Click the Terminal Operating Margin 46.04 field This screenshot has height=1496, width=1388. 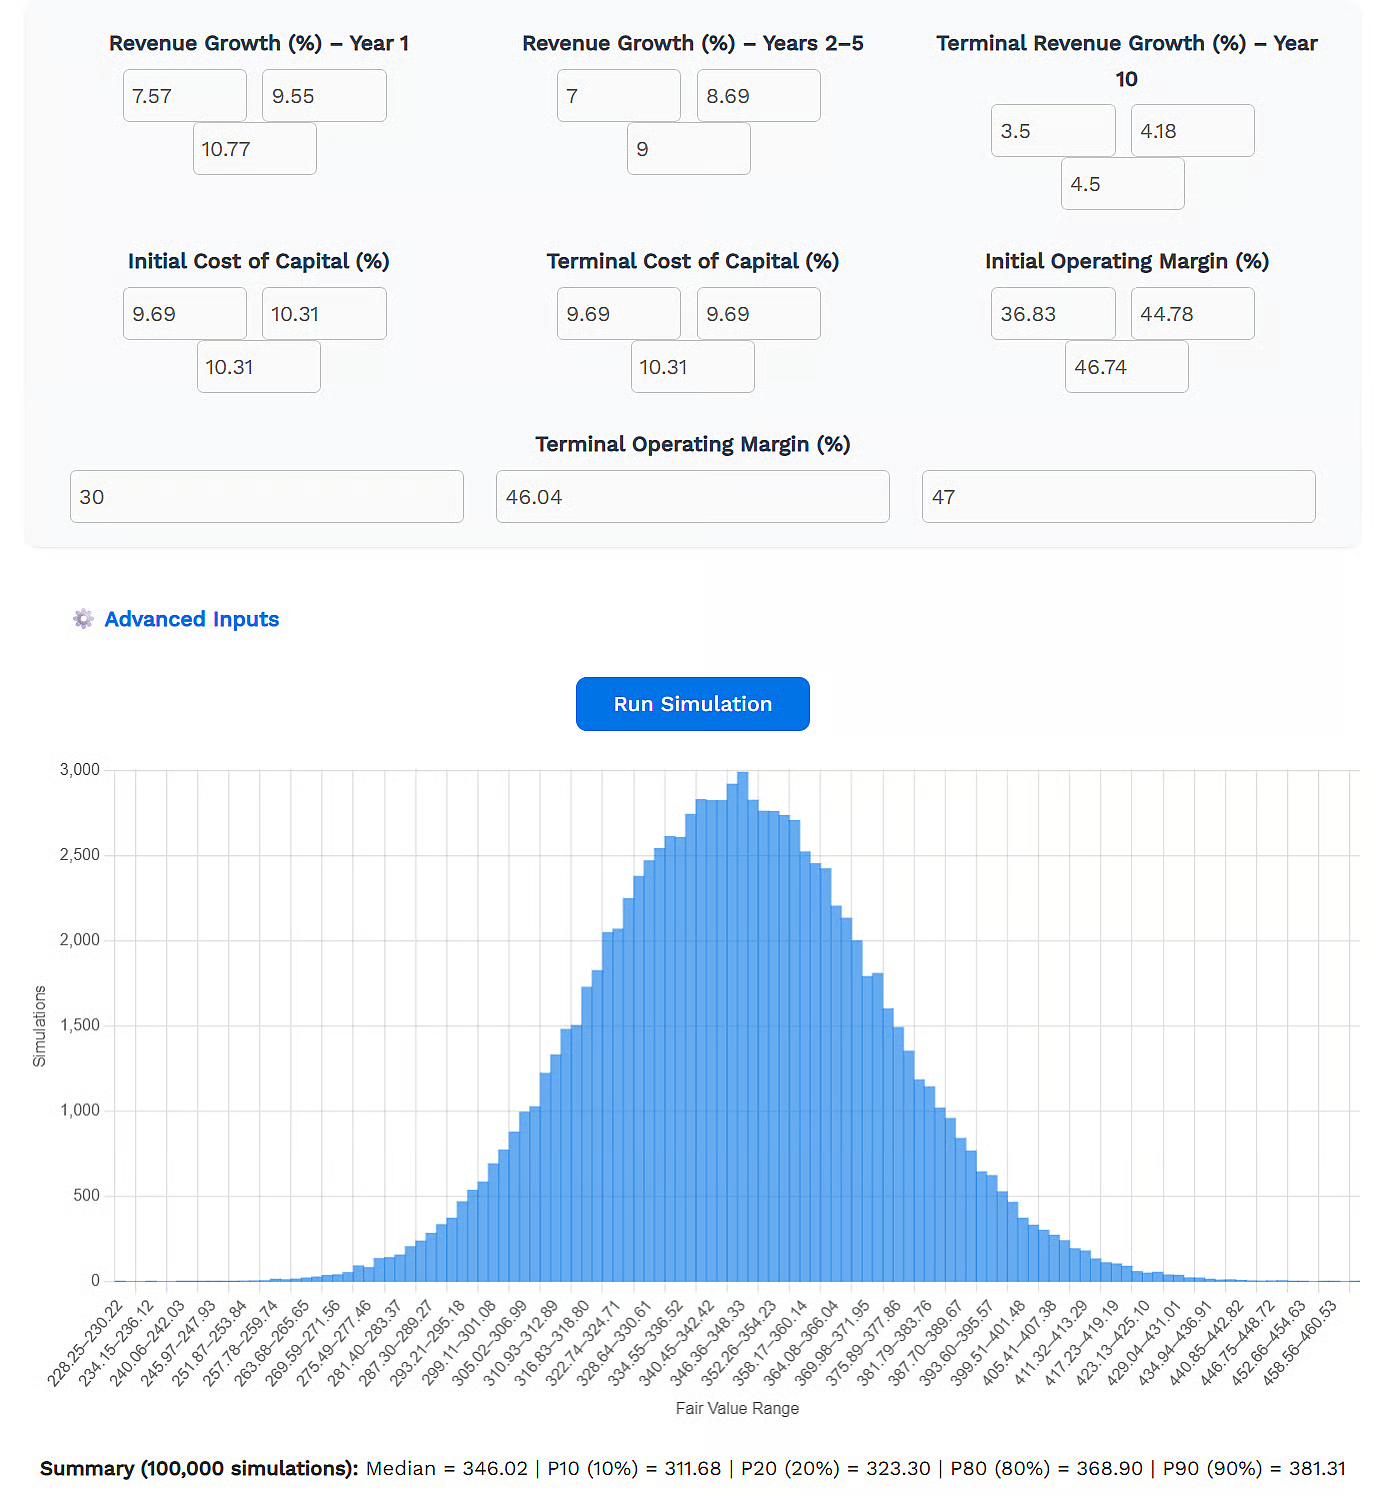coord(692,497)
